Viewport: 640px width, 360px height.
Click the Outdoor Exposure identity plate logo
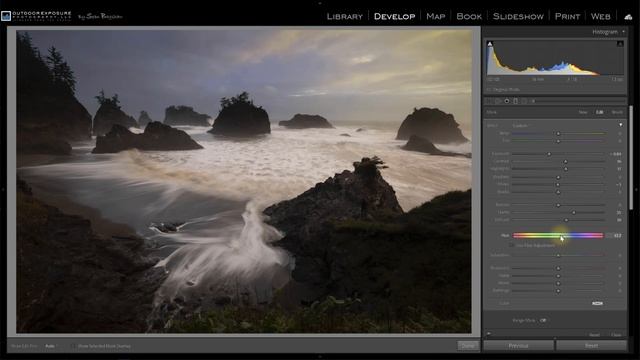(36, 16)
